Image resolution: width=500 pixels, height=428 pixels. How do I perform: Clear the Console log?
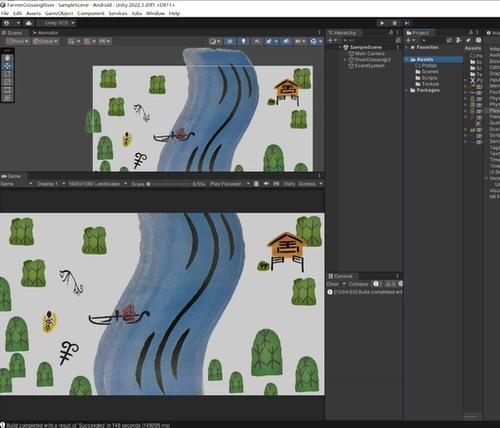click(x=333, y=284)
